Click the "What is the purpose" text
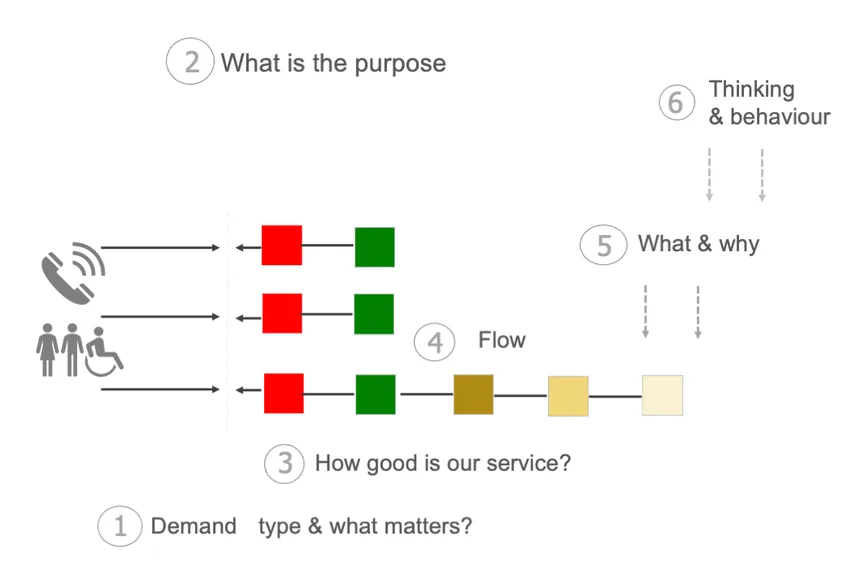This screenshot has height=566, width=861. (x=333, y=64)
